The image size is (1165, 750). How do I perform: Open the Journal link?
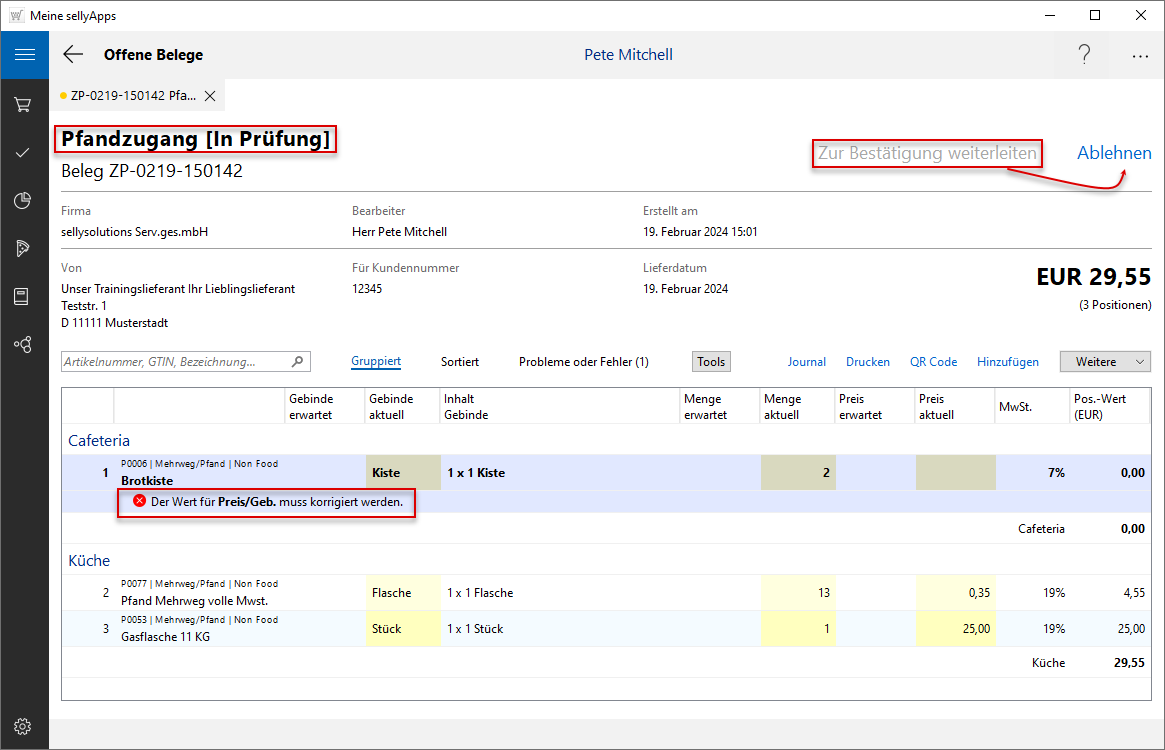[806, 362]
